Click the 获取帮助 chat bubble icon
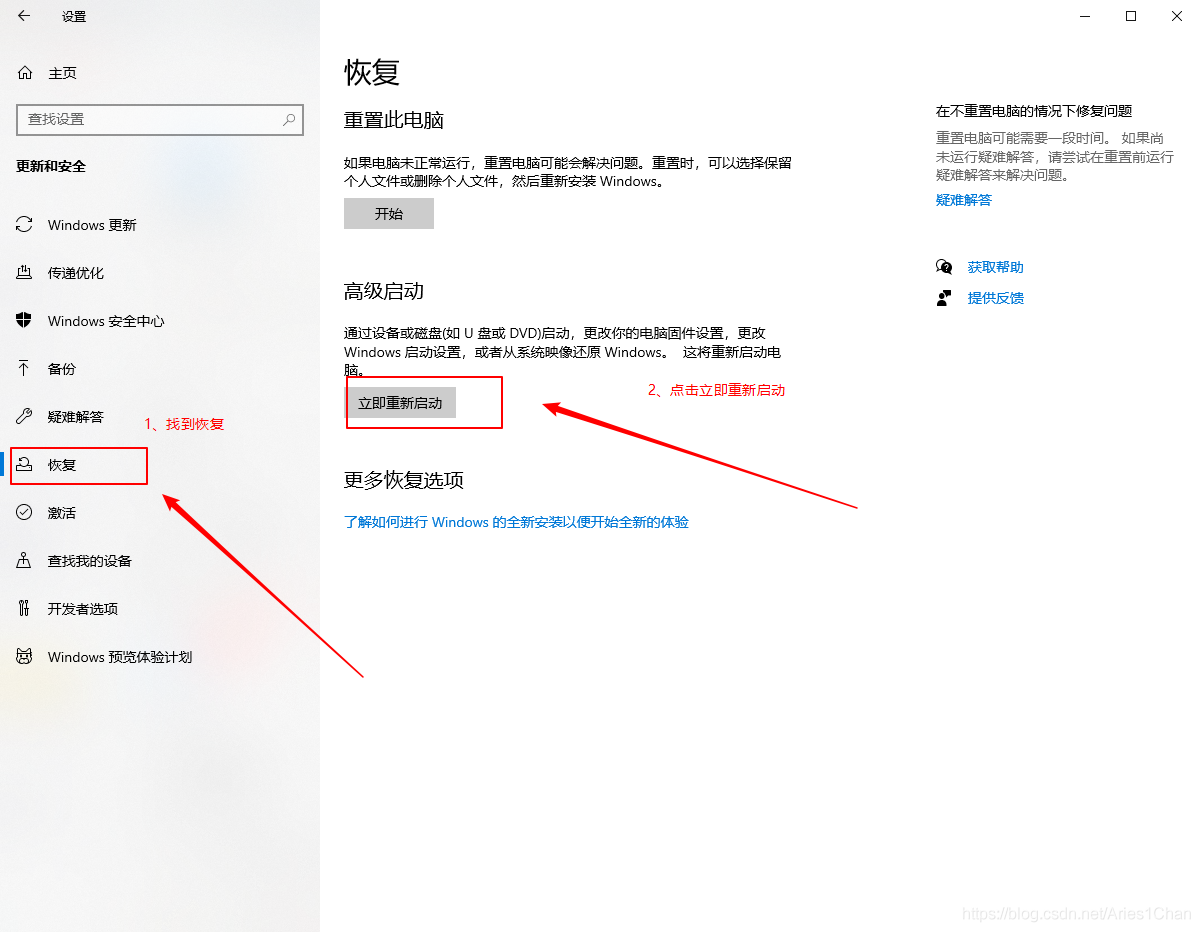Image resolution: width=1200 pixels, height=932 pixels. pos(944,267)
